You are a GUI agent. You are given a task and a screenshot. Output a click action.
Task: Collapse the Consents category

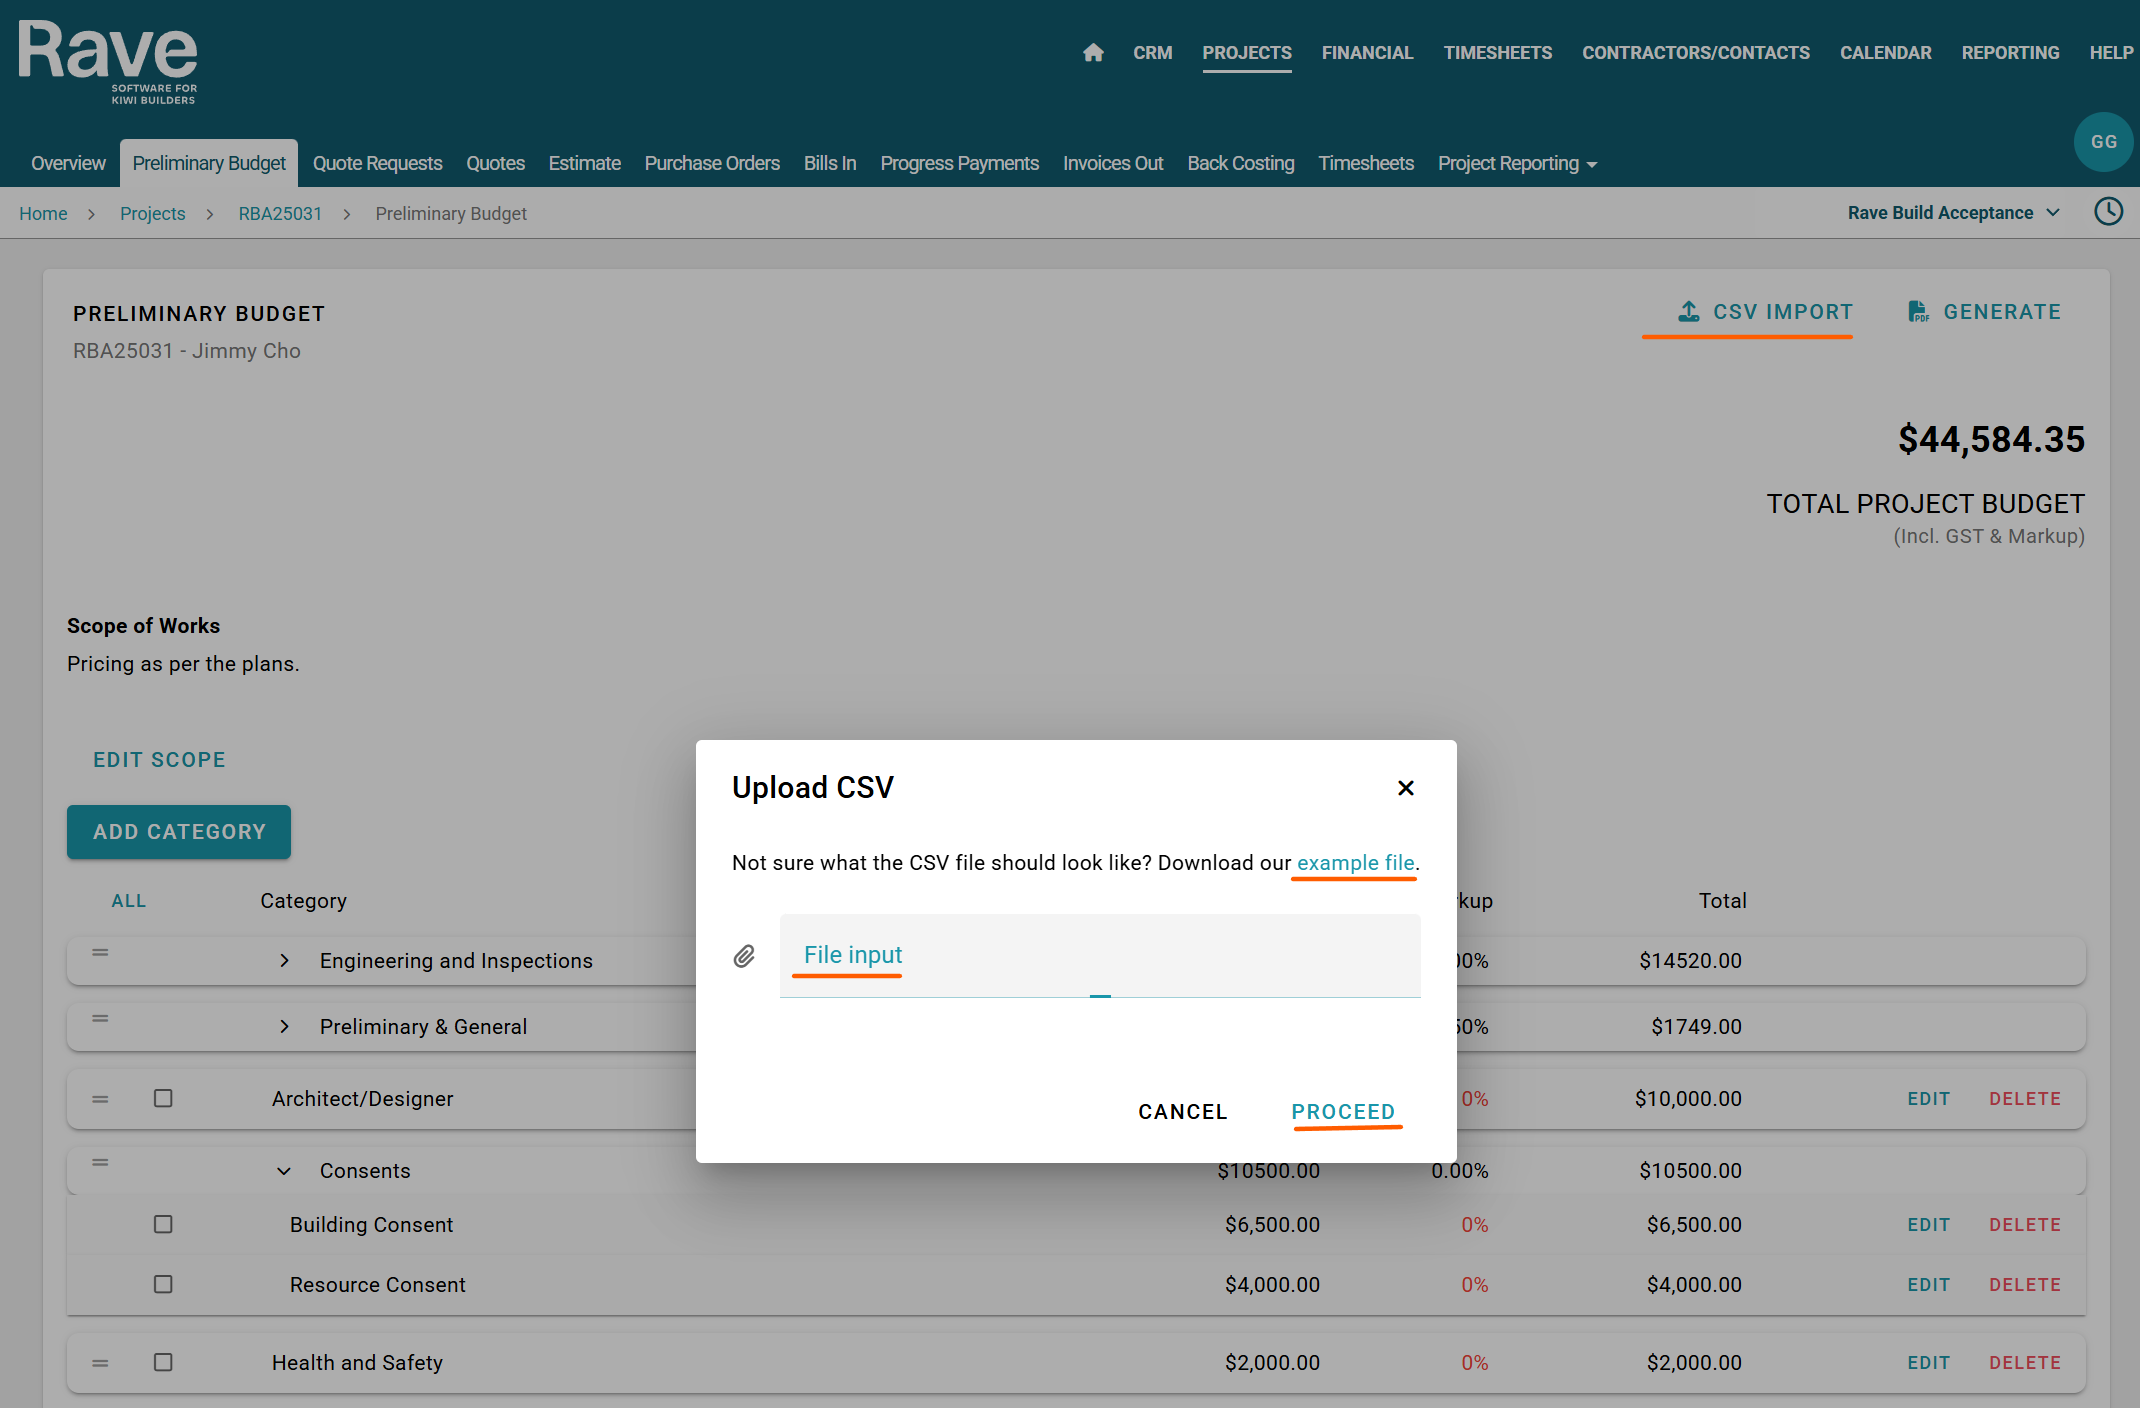pos(284,1171)
